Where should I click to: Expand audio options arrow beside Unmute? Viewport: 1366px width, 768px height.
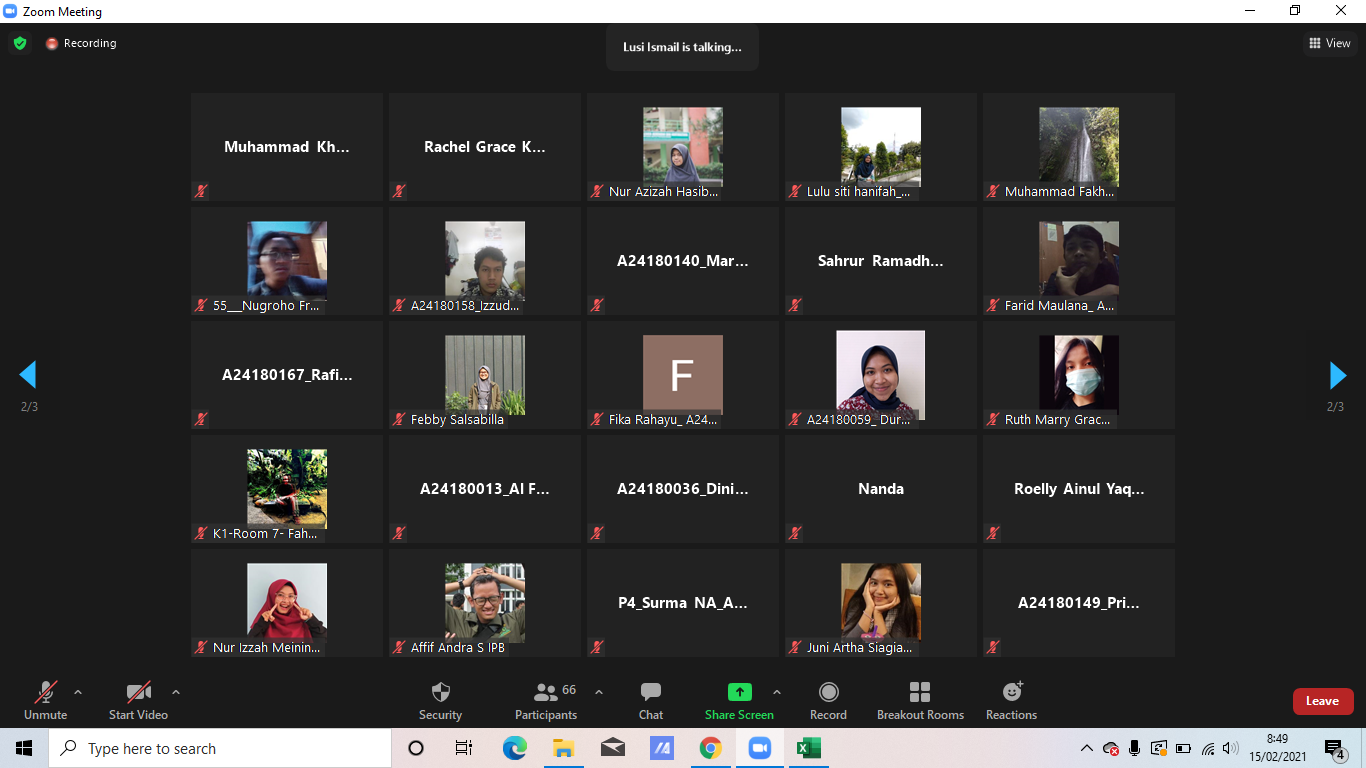click(x=78, y=692)
